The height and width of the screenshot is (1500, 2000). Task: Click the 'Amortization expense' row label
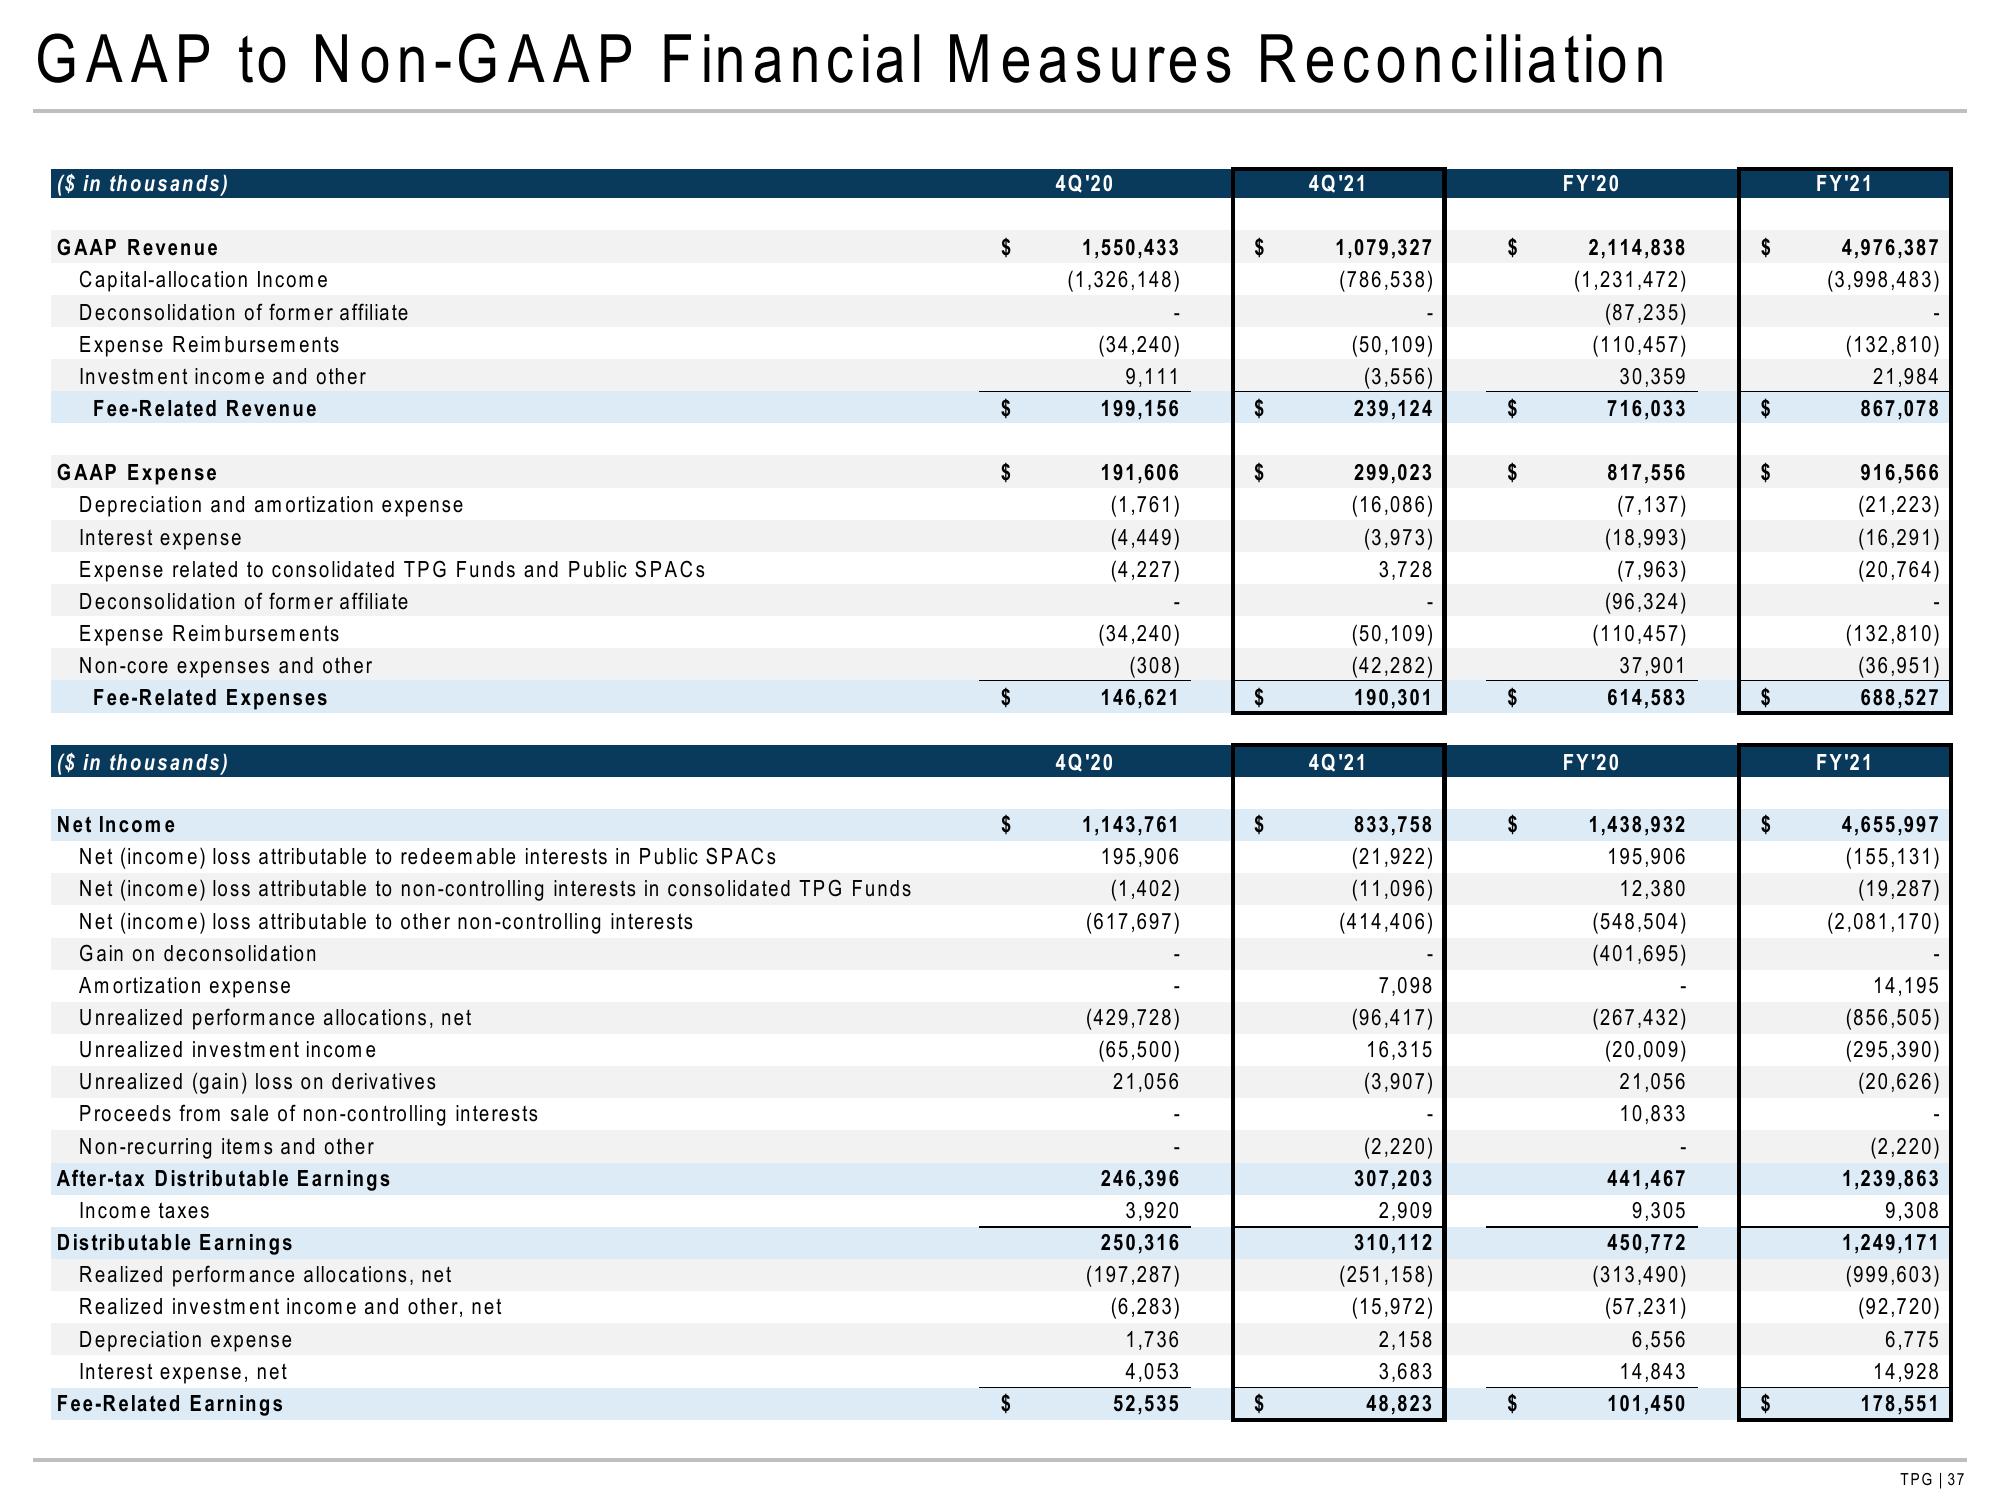tap(185, 986)
